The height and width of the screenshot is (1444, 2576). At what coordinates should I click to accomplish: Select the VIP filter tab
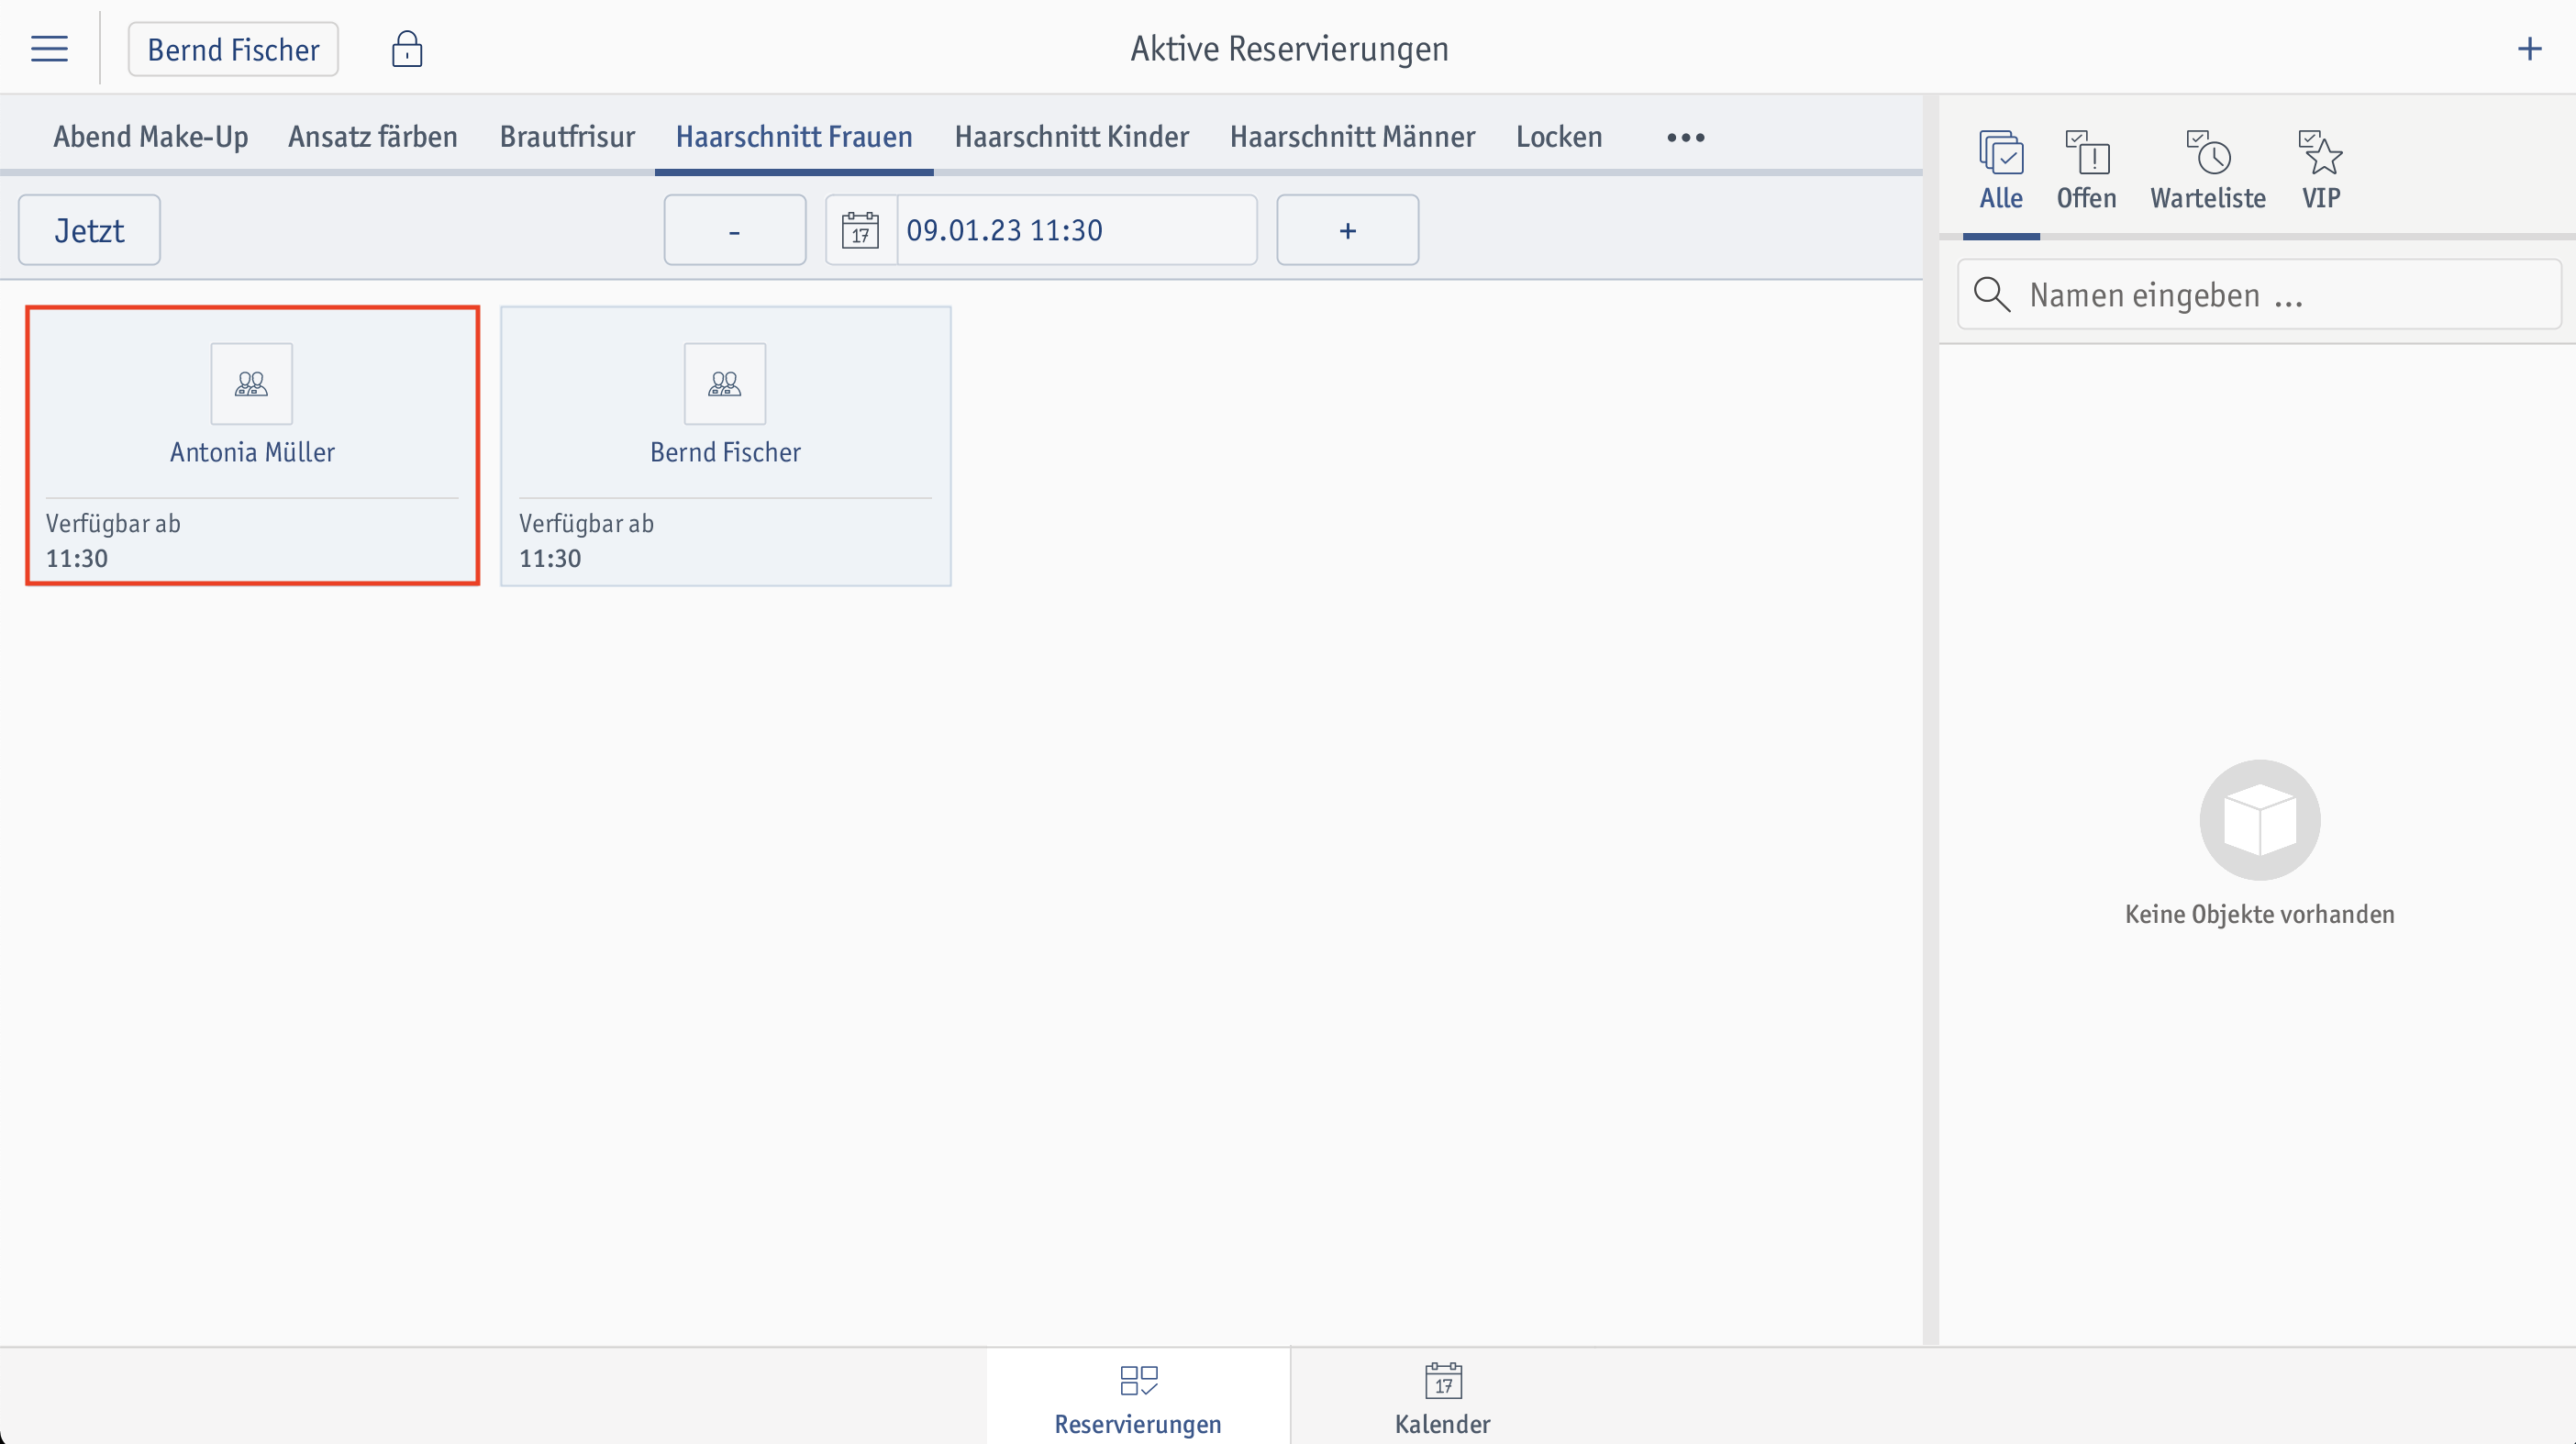pos(2321,171)
